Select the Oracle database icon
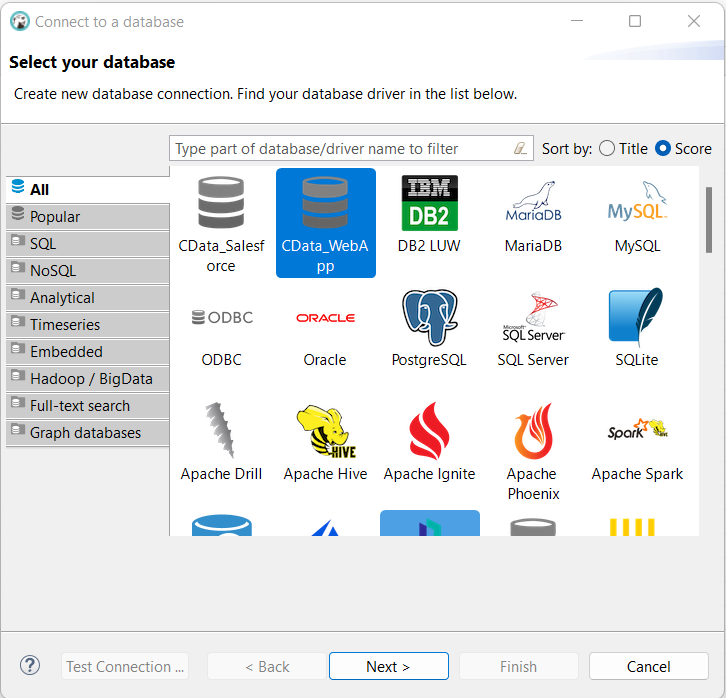This screenshot has width=726, height=698. [325, 318]
